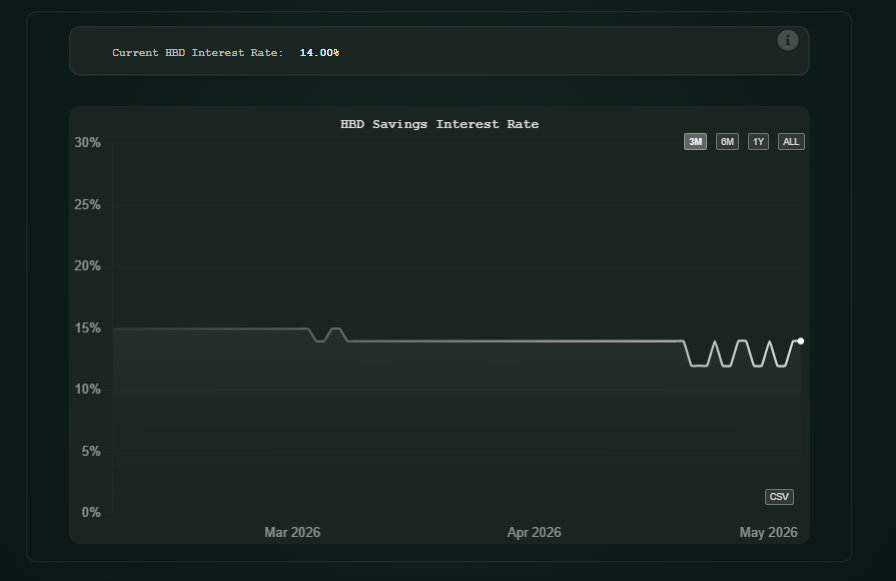Click the 20% y-axis label

87,266
